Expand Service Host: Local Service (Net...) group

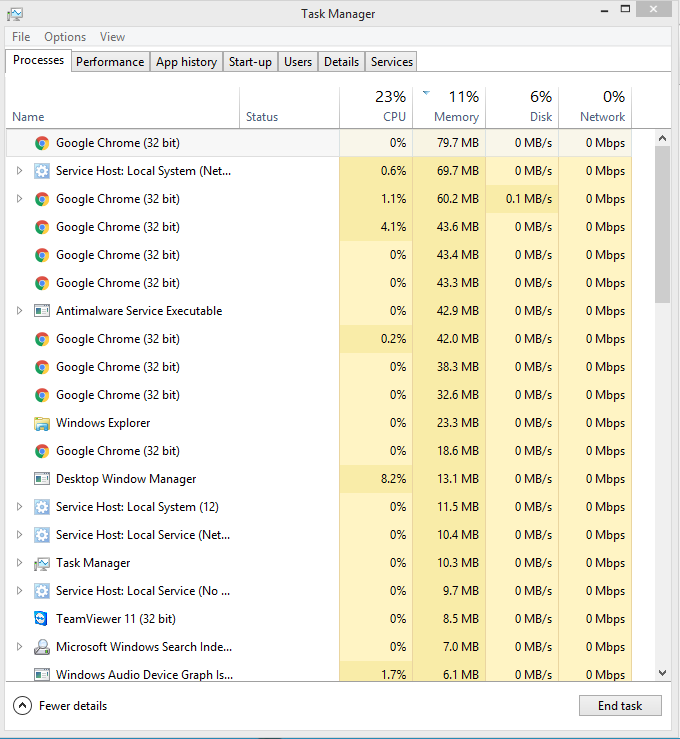(19, 534)
